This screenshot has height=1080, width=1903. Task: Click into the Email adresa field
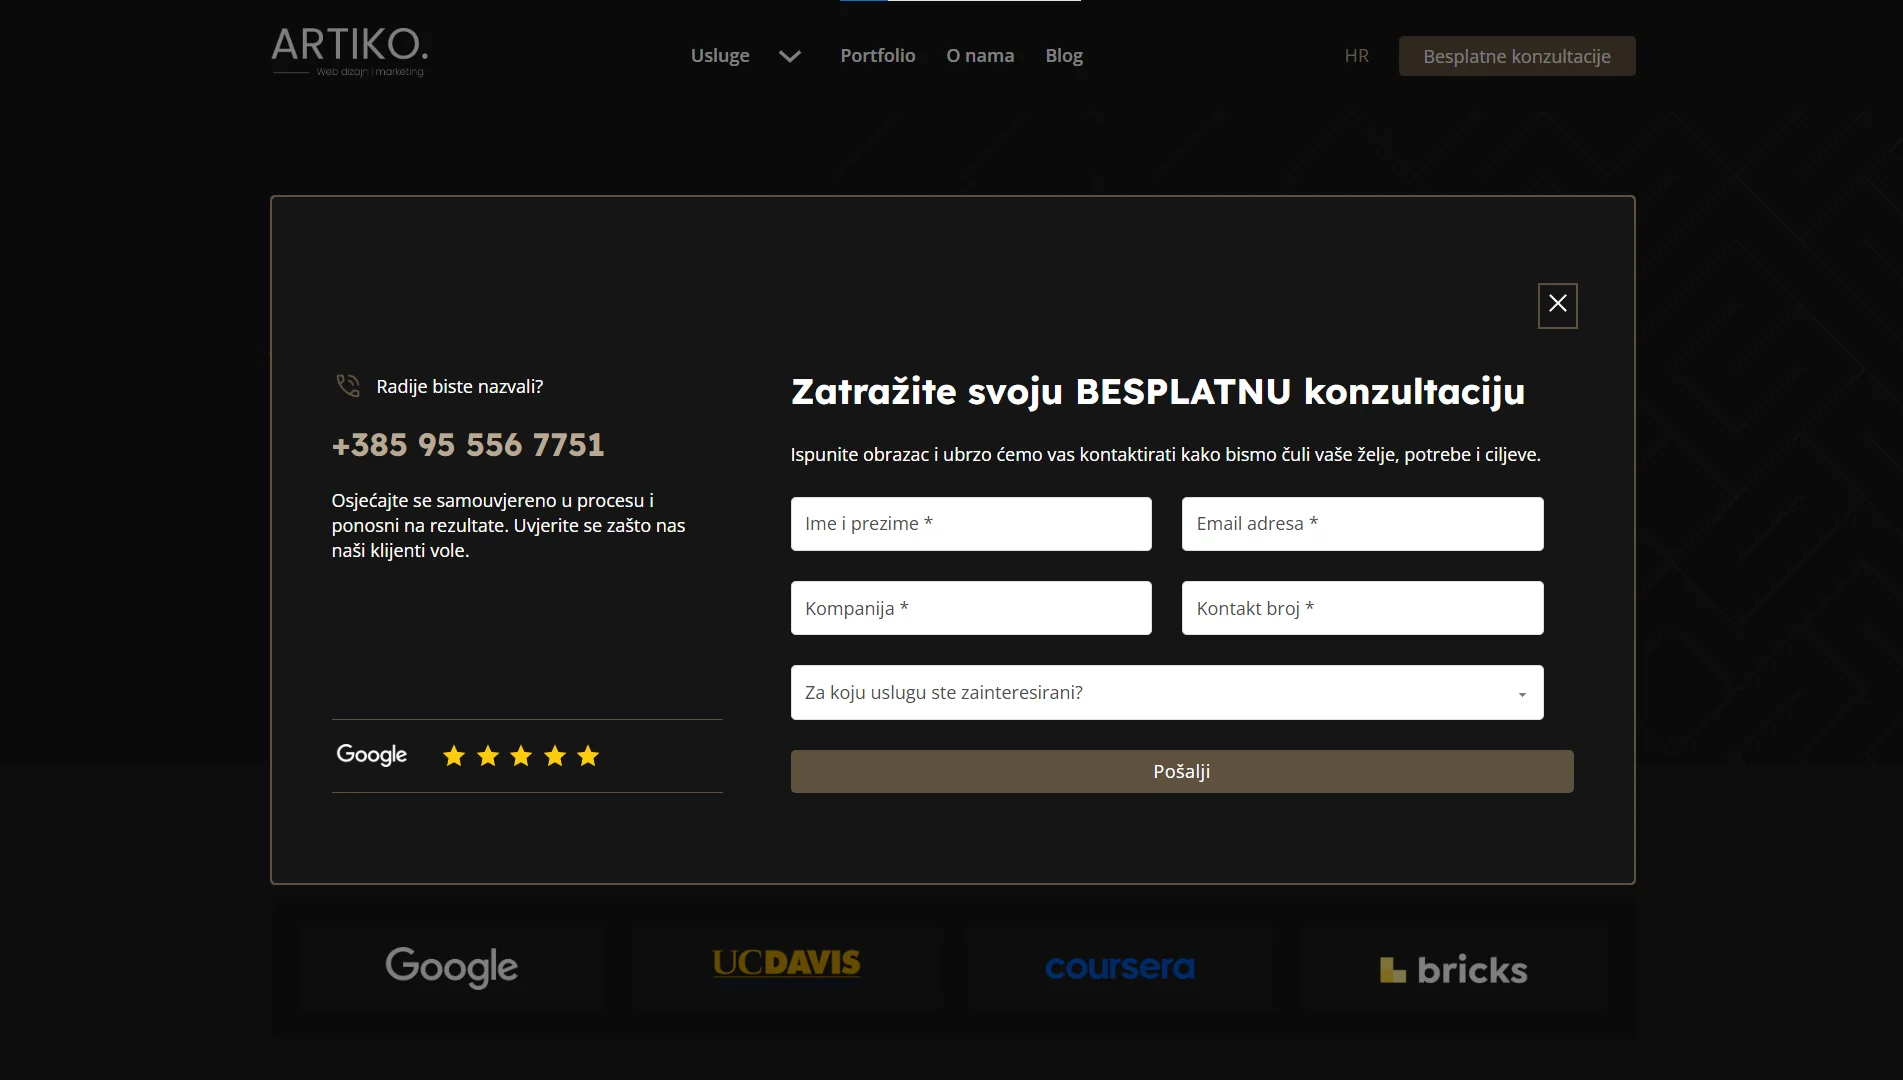(1362, 524)
